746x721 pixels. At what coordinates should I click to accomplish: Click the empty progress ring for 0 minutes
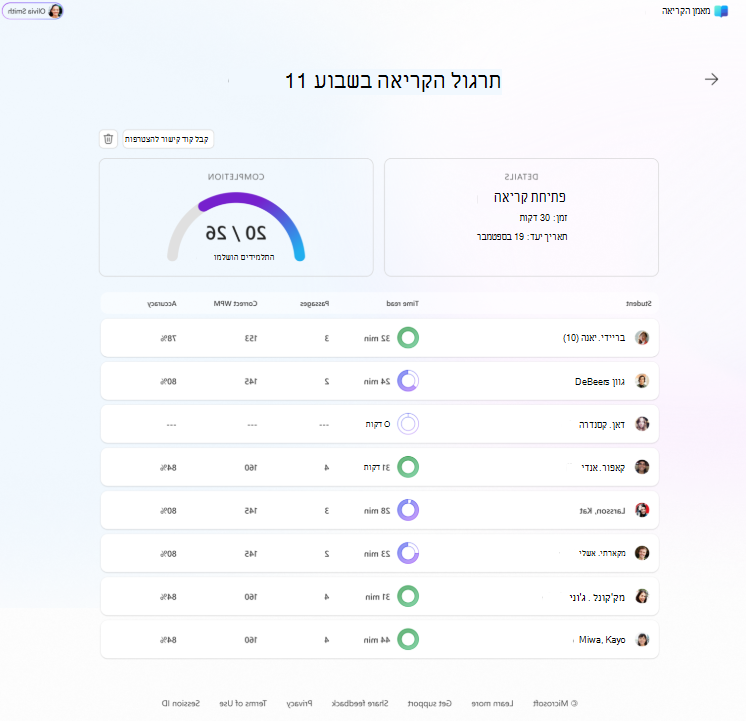tap(408, 424)
